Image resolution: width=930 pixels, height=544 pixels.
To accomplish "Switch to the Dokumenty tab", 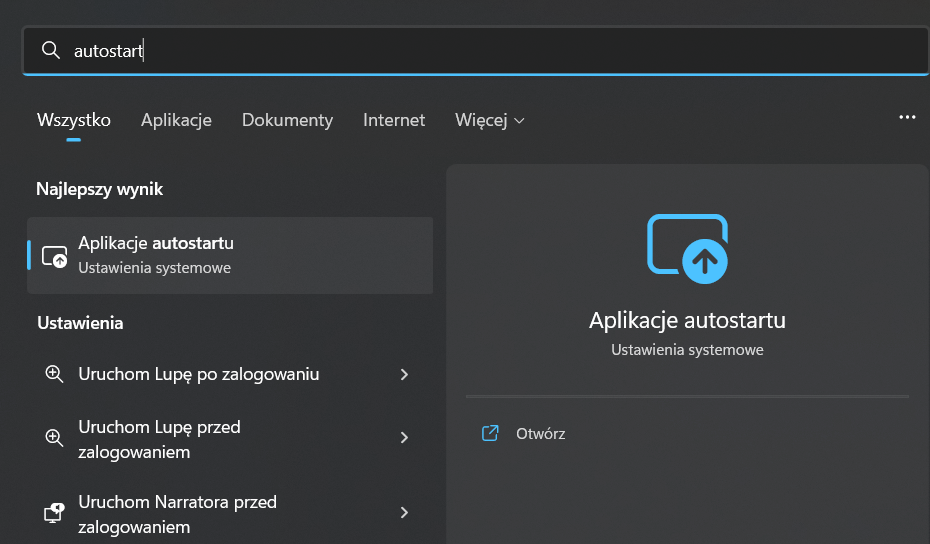I will (x=287, y=120).
